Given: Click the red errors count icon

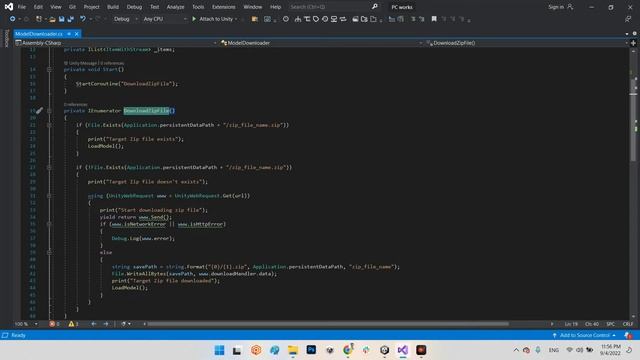Looking at the screenshot, I should [52, 324].
